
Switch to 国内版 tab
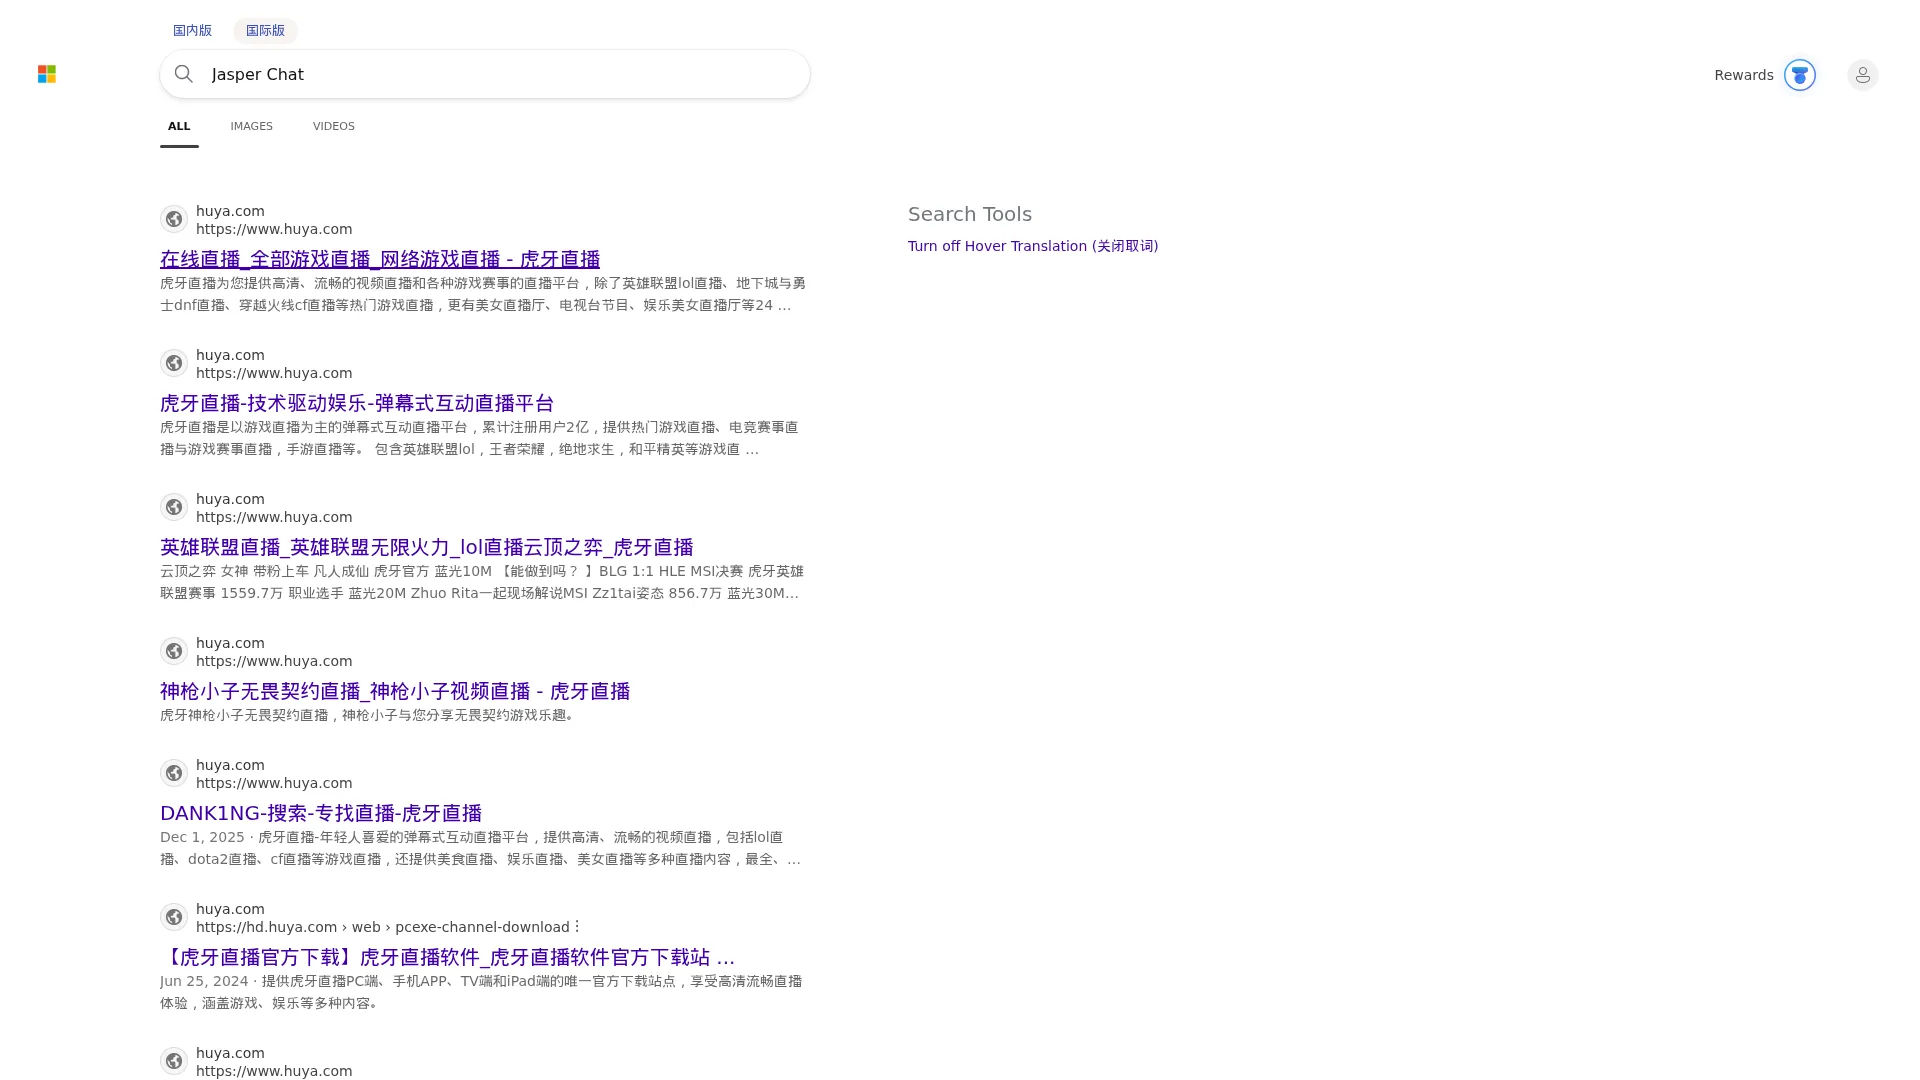[192, 30]
